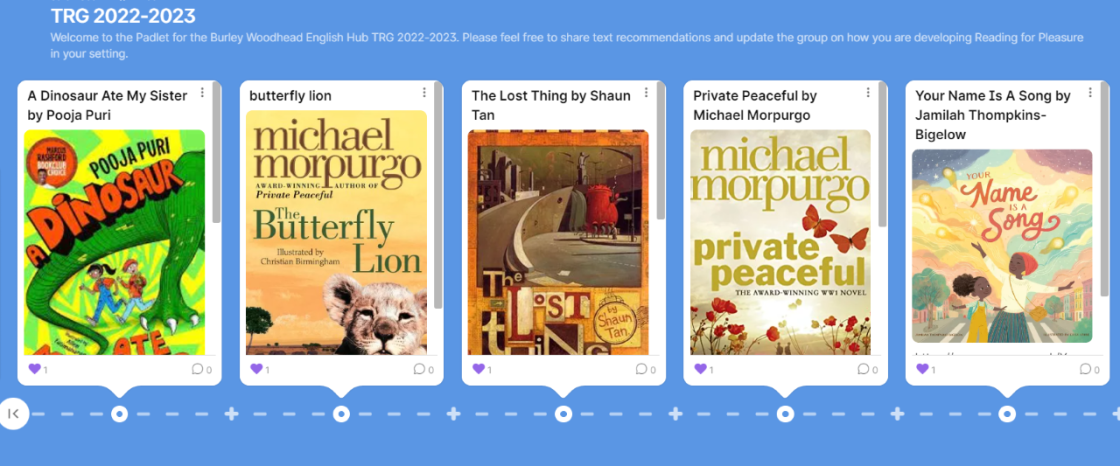Jump to timeline start with skip-back button
This screenshot has width=1120, height=466.
14,413
